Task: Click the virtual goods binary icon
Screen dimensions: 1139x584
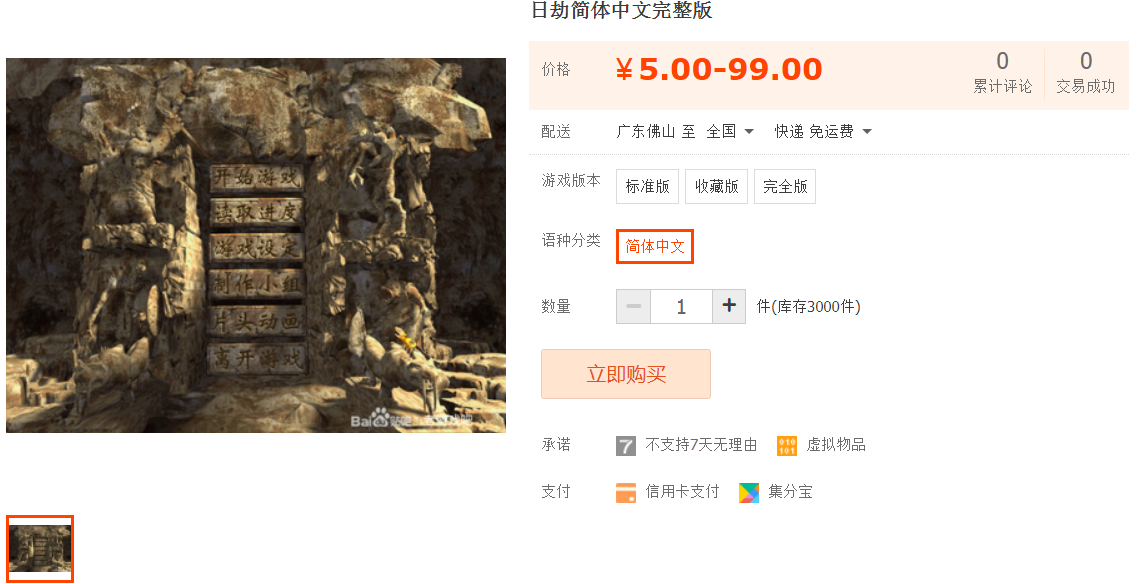Action: (787, 445)
